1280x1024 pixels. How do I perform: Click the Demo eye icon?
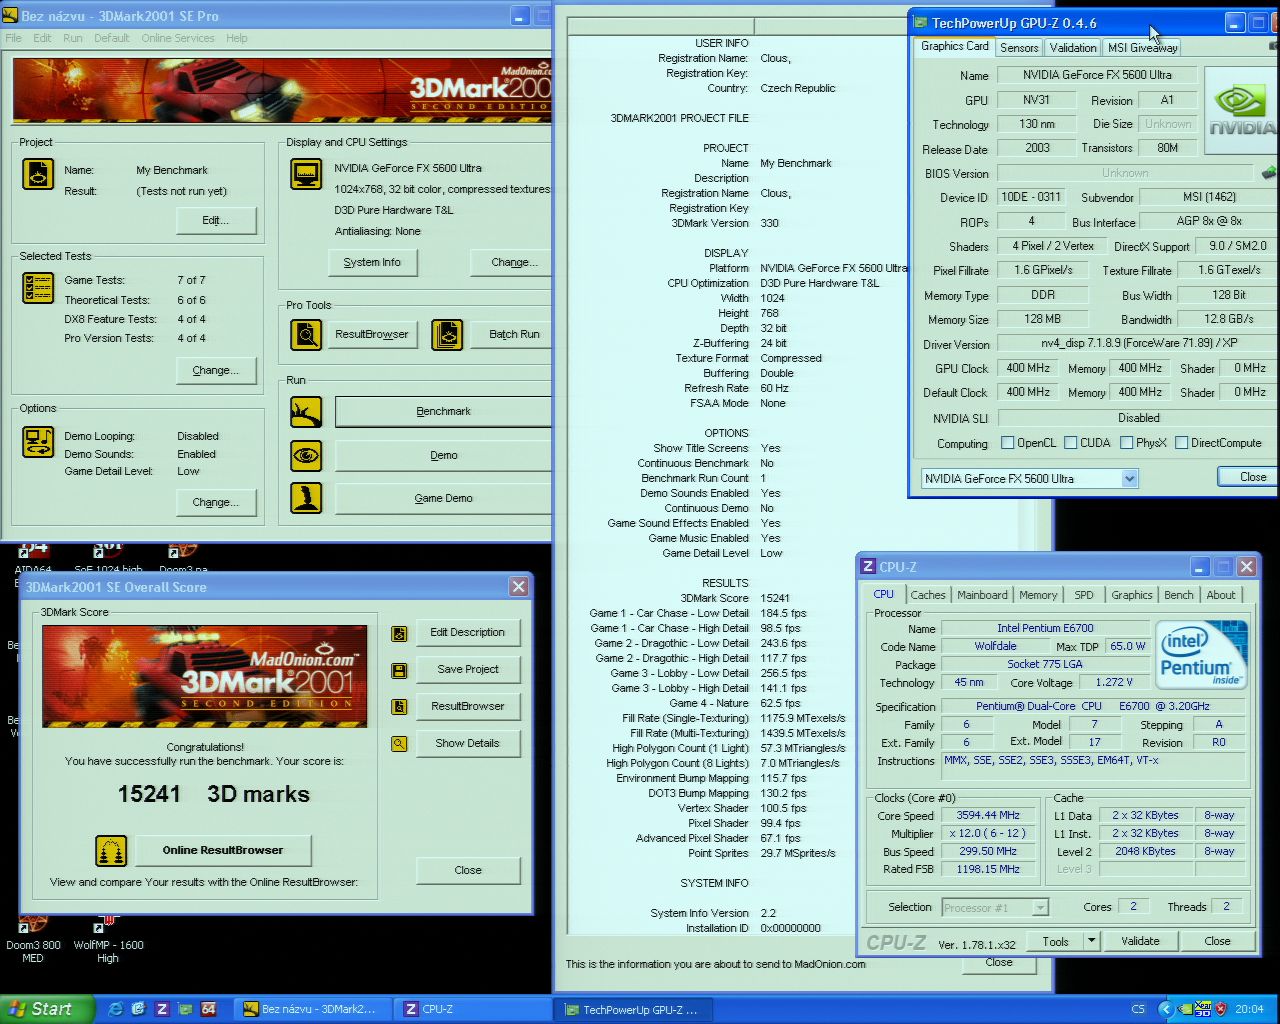click(x=306, y=455)
